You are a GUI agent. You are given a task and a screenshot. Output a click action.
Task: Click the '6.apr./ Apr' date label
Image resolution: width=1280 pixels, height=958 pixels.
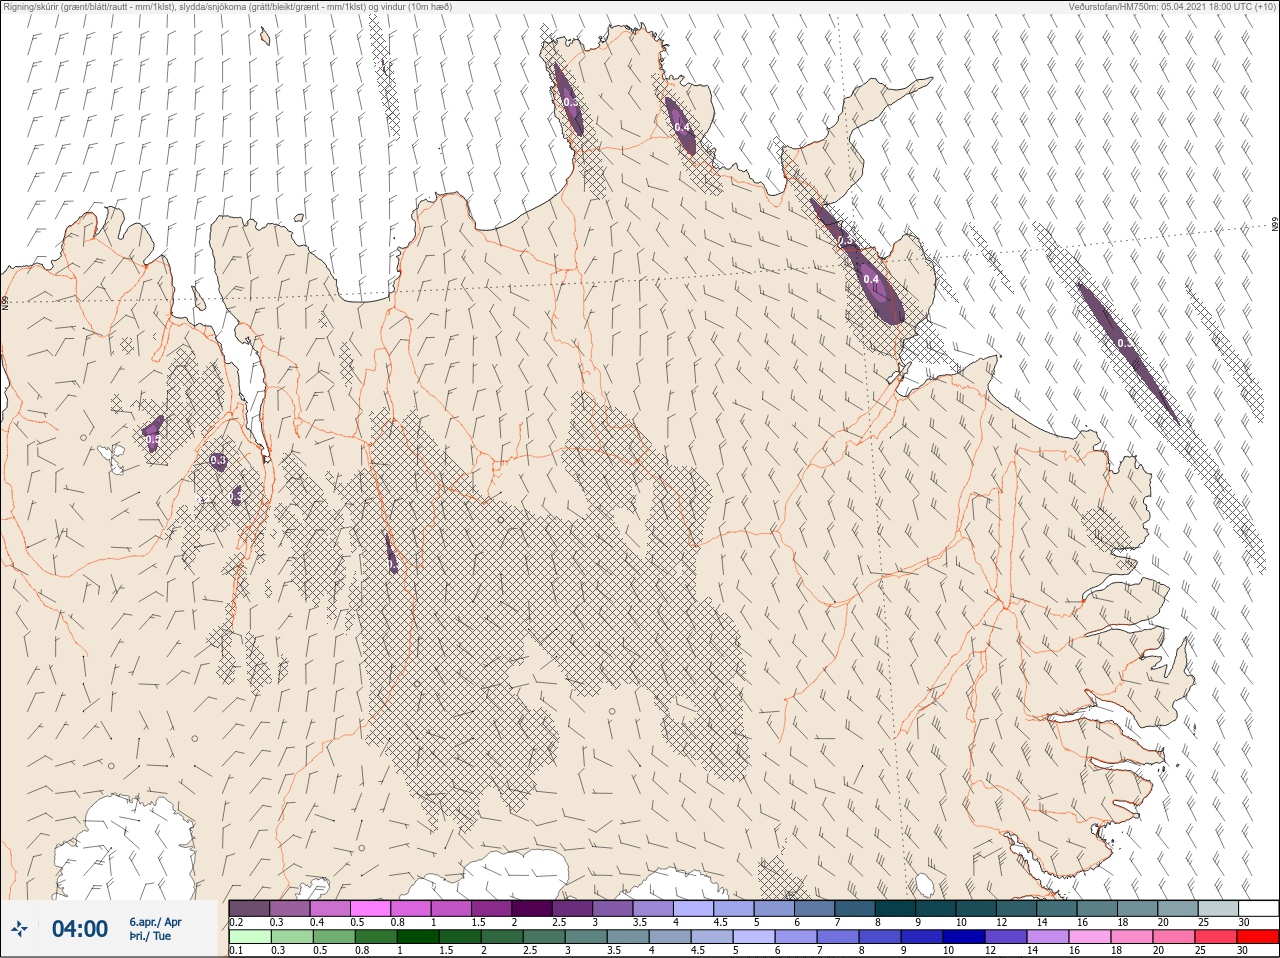pyautogui.click(x=155, y=922)
